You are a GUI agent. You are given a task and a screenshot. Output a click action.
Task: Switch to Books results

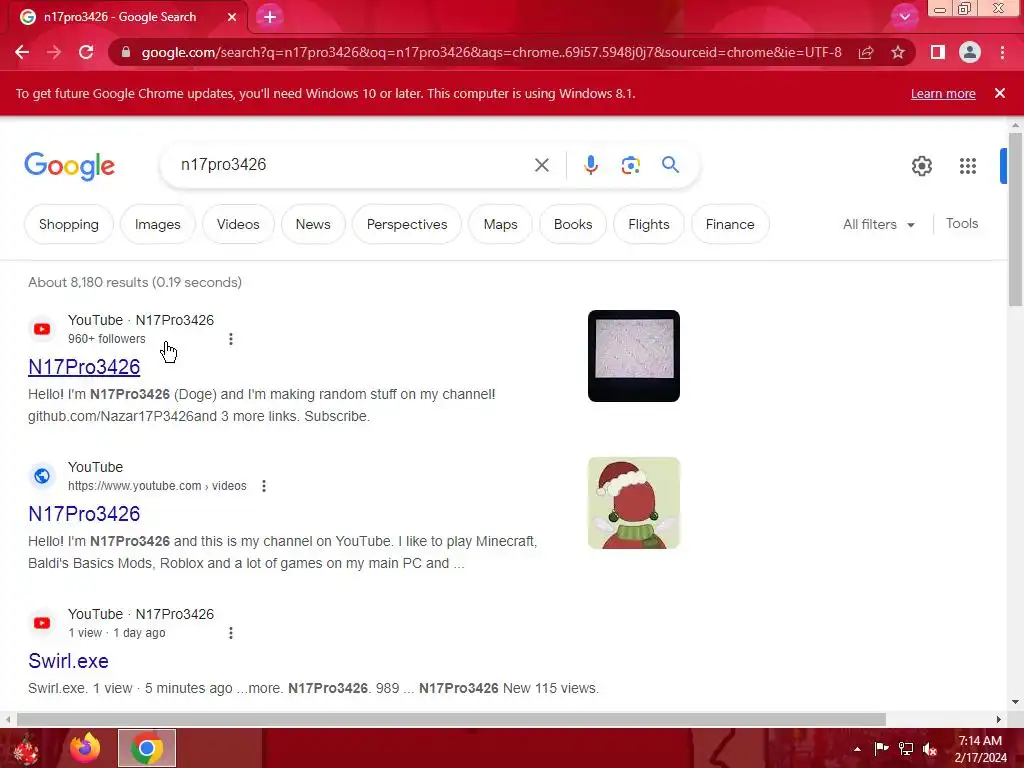point(573,225)
